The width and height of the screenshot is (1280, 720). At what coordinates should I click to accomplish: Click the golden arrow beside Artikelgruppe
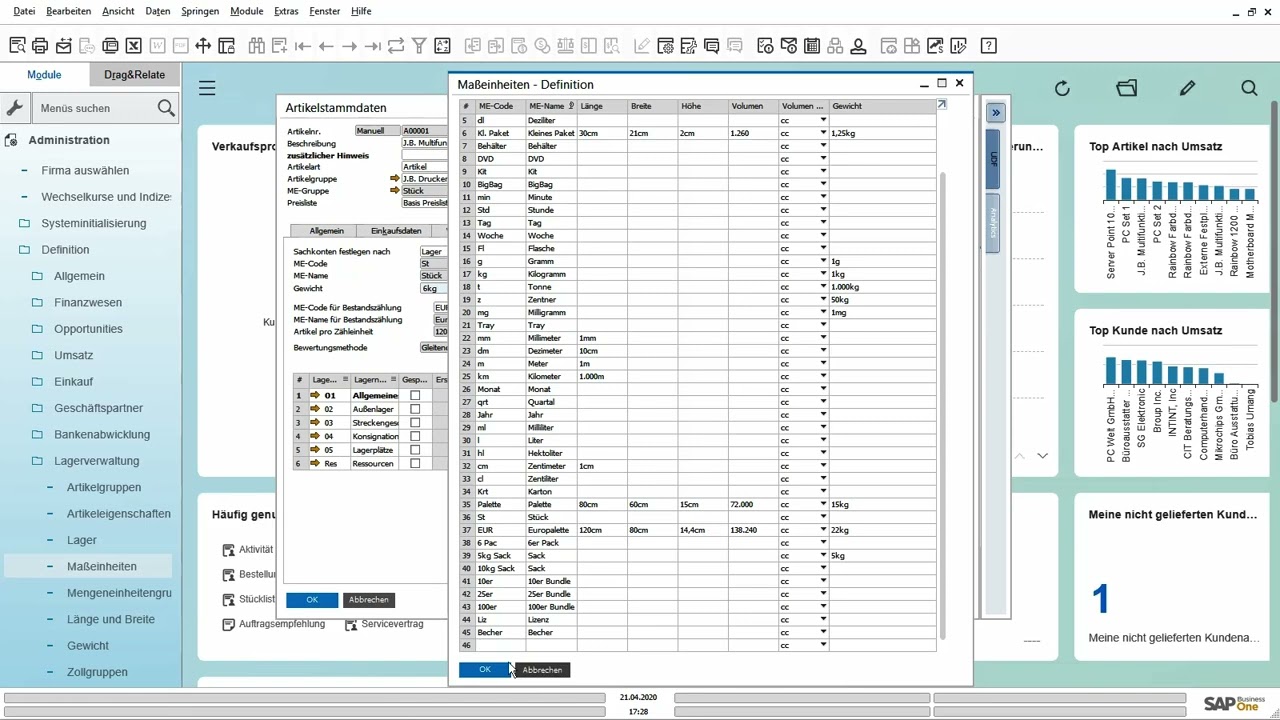[x=394, y=179]
